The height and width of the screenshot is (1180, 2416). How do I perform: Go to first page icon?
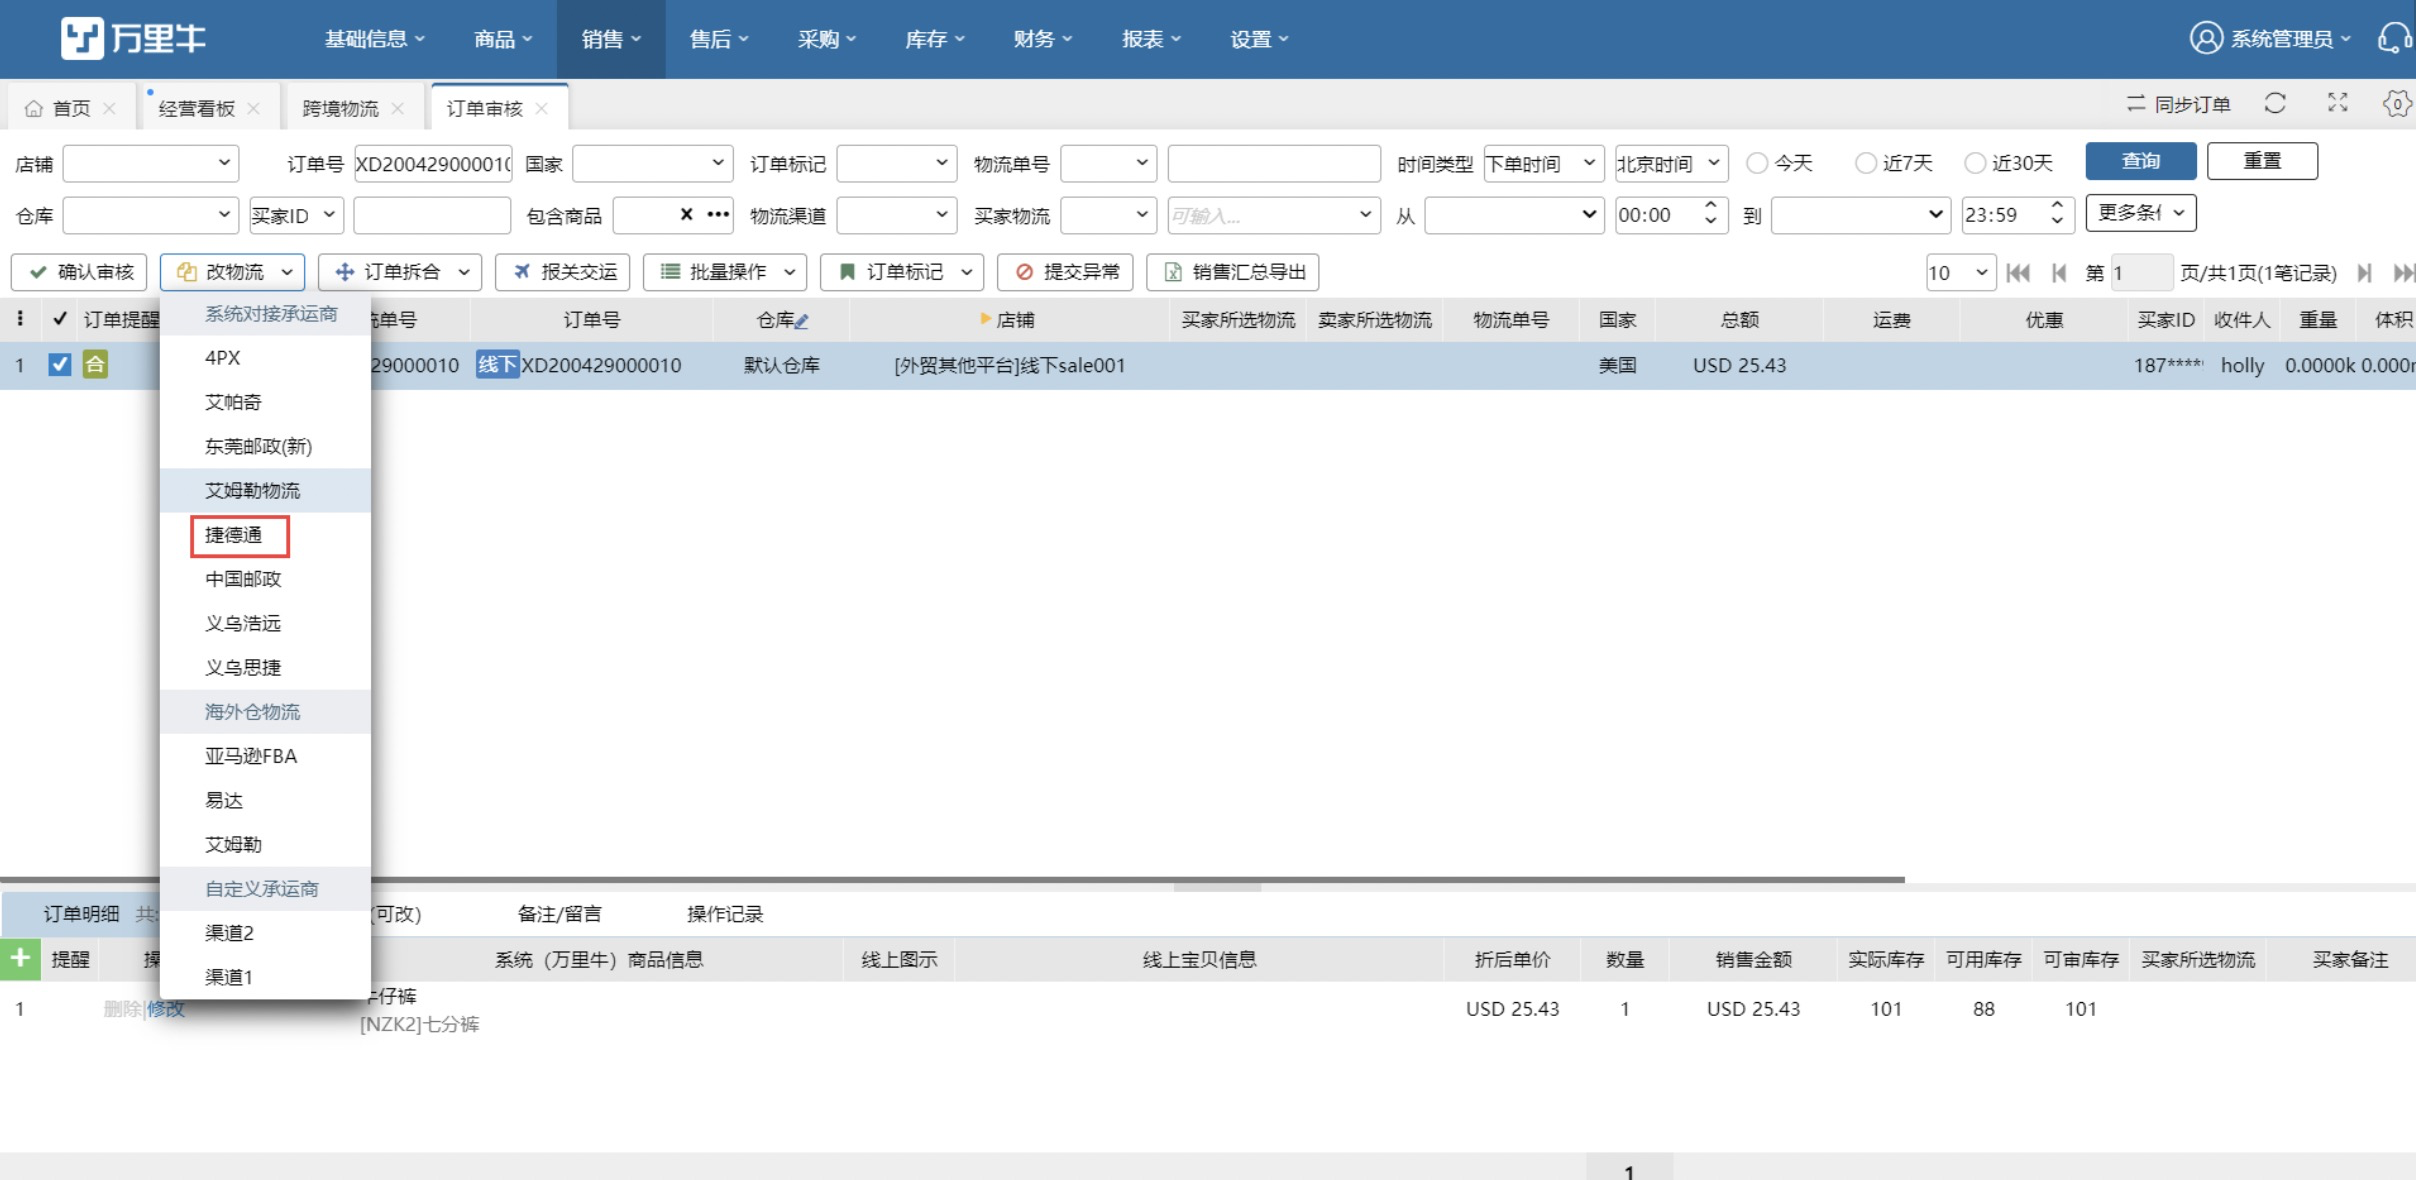2018,272
